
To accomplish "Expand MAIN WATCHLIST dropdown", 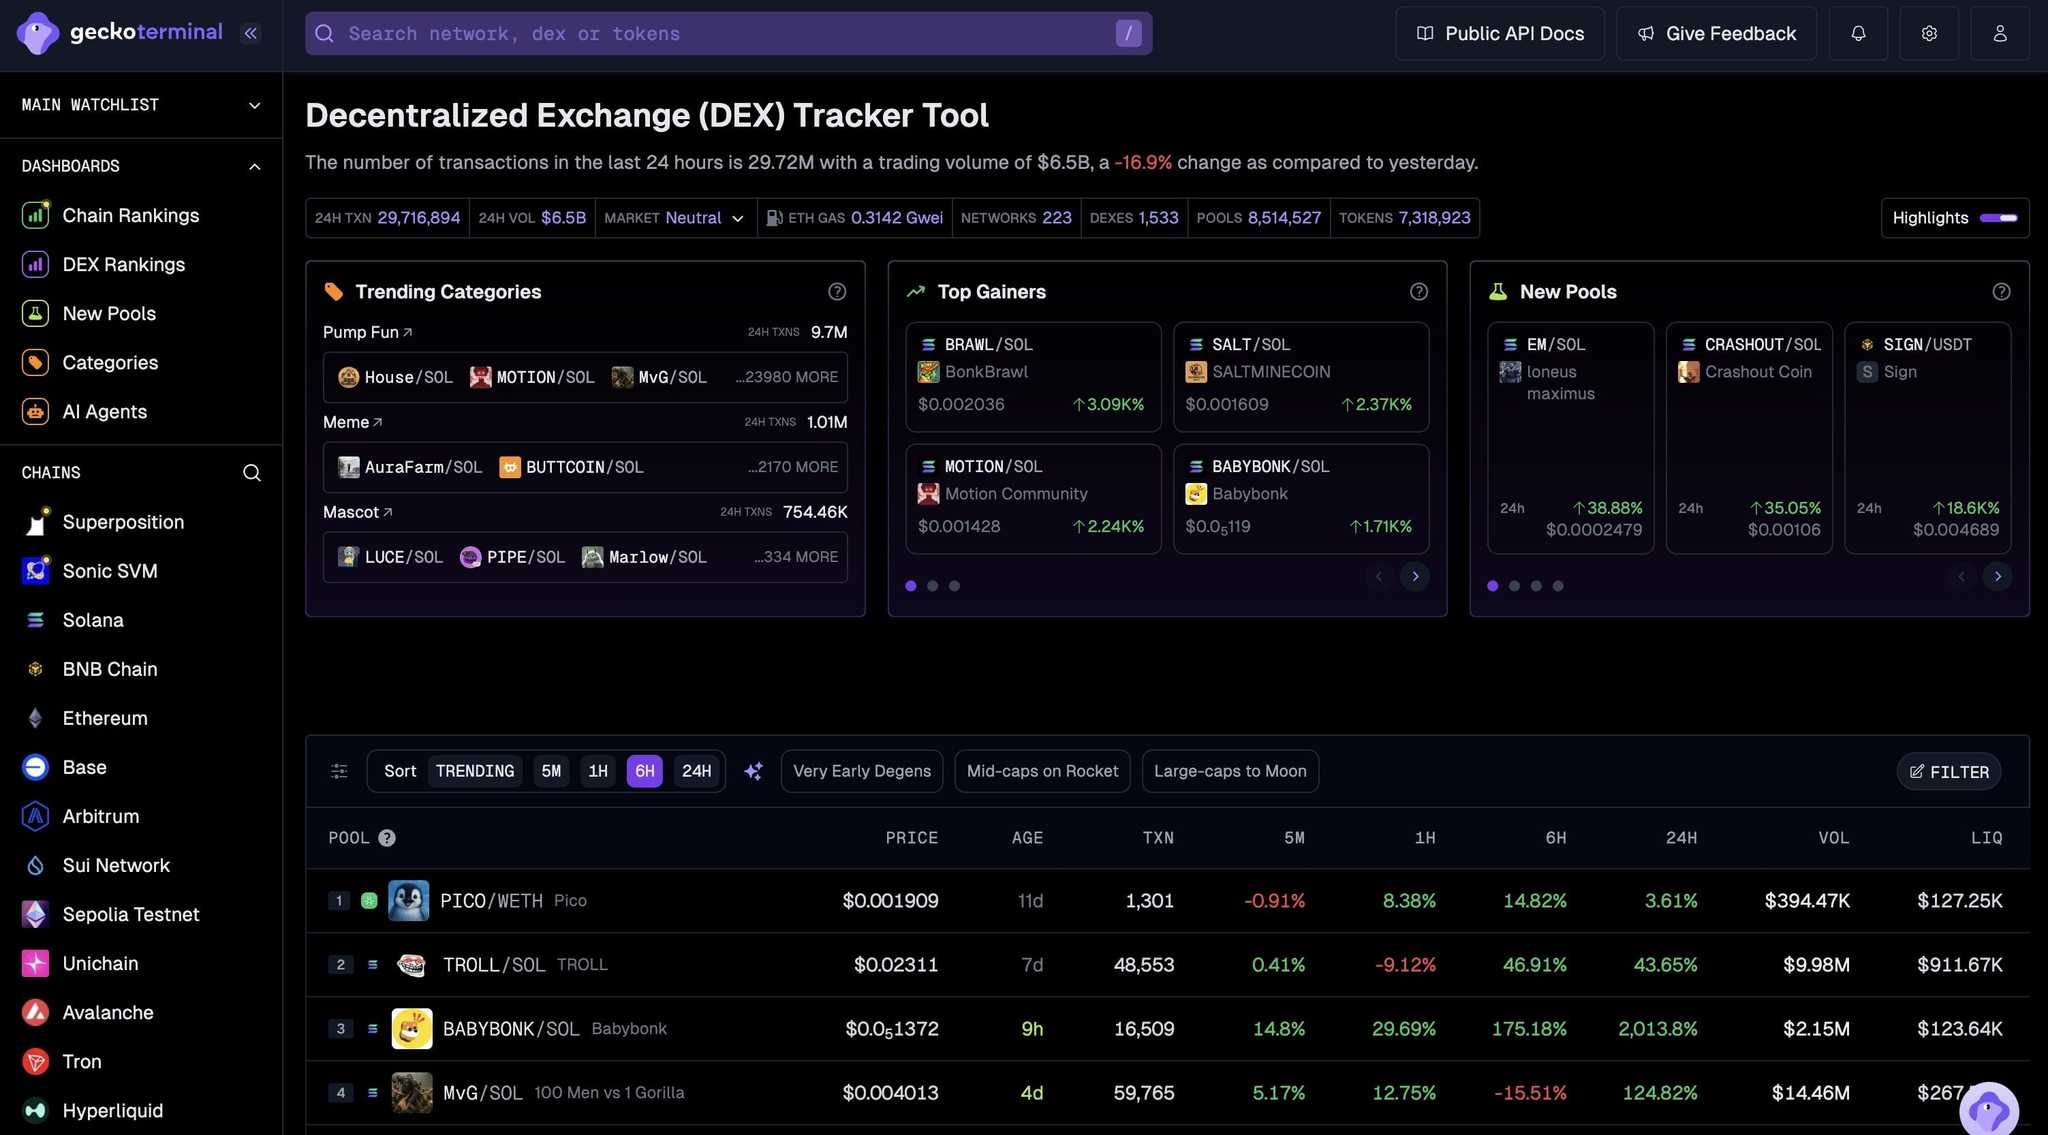I will (x=254, y=105).
